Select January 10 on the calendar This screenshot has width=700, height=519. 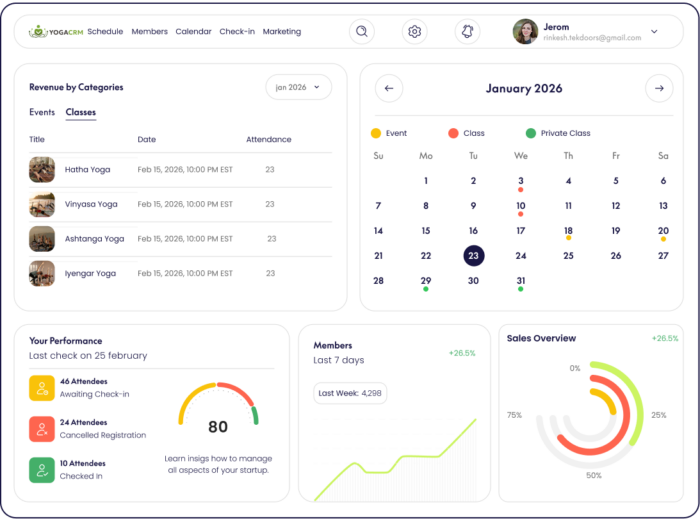coord(521,206)
